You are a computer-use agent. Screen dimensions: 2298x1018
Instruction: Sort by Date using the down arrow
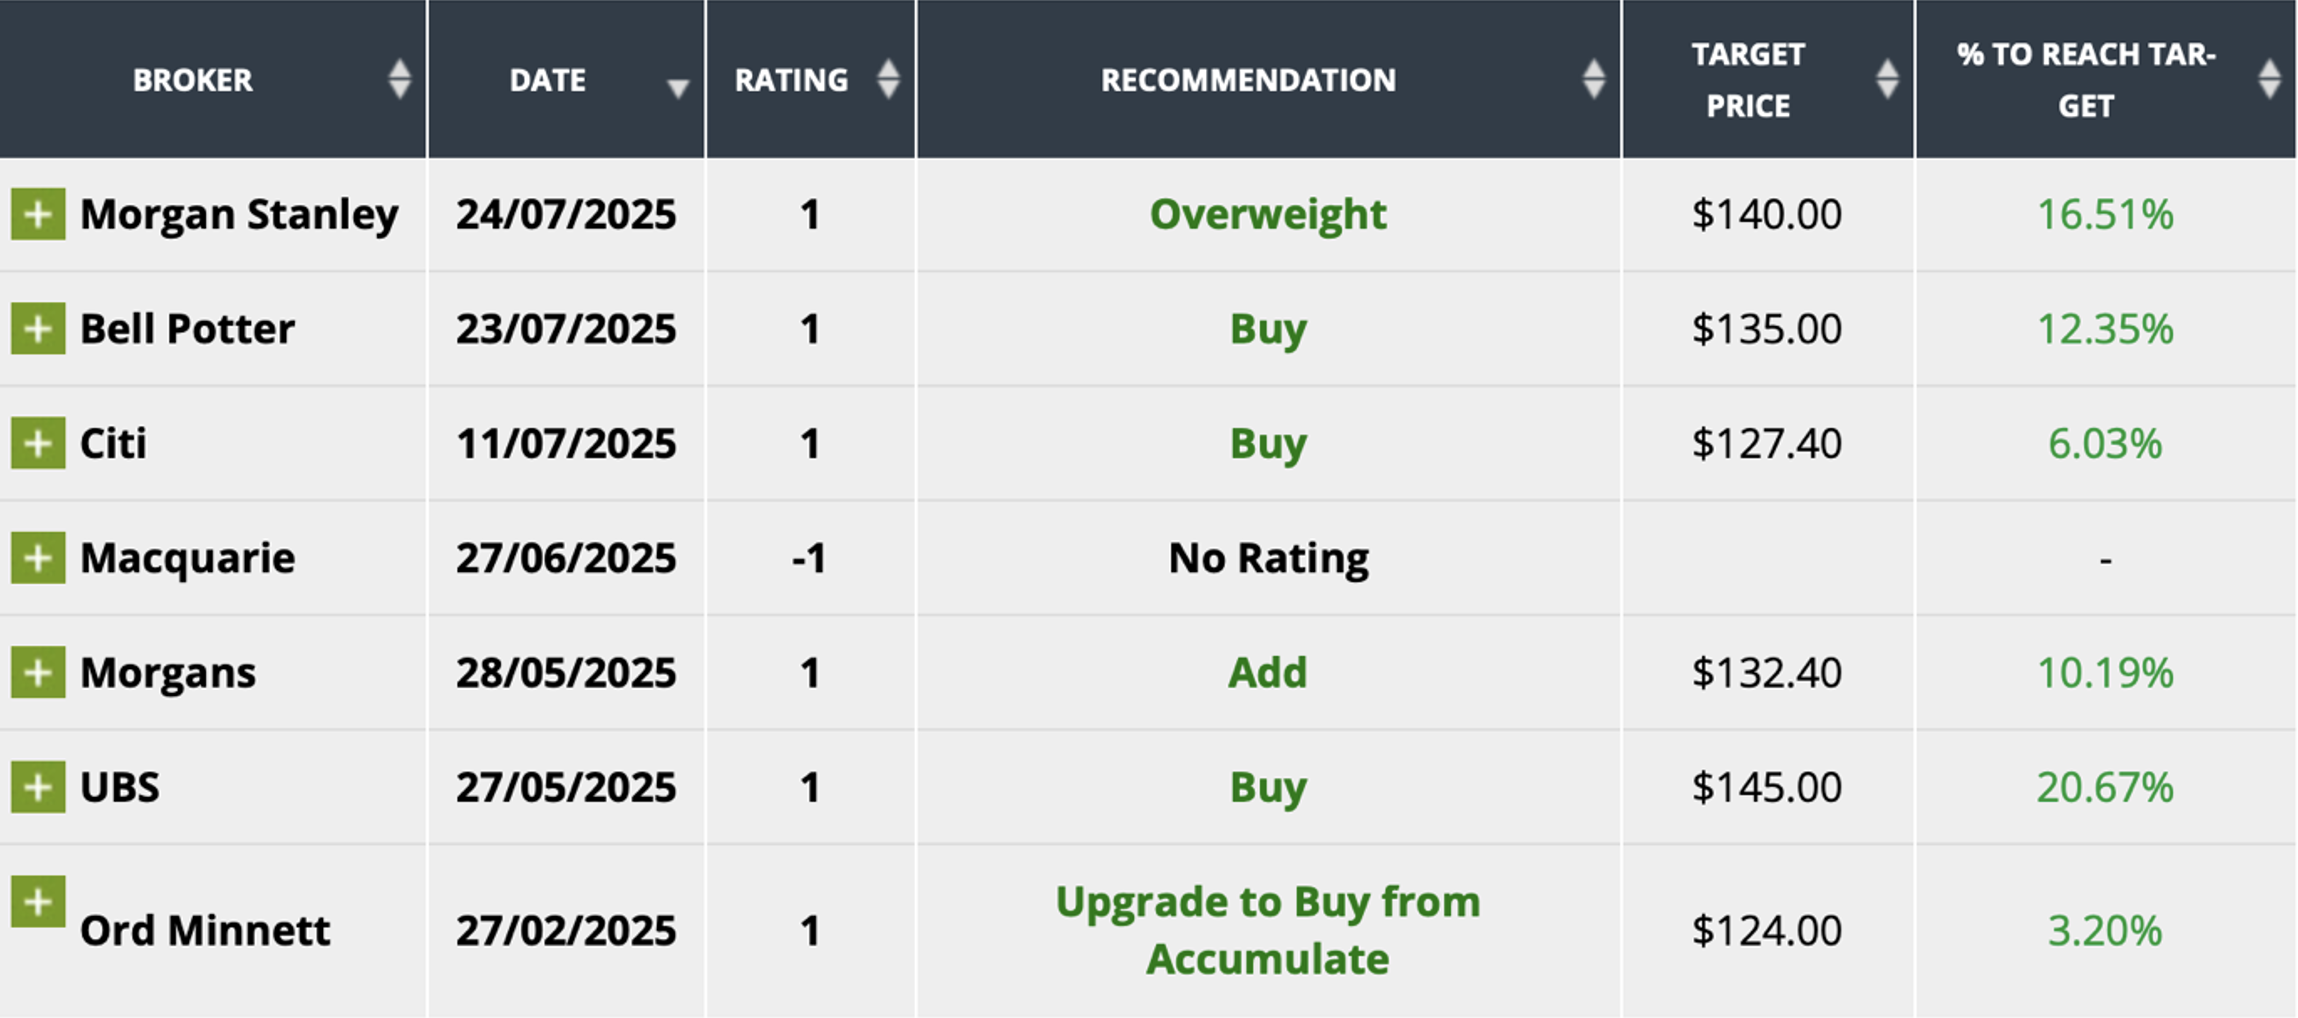(x=677, y=88)
